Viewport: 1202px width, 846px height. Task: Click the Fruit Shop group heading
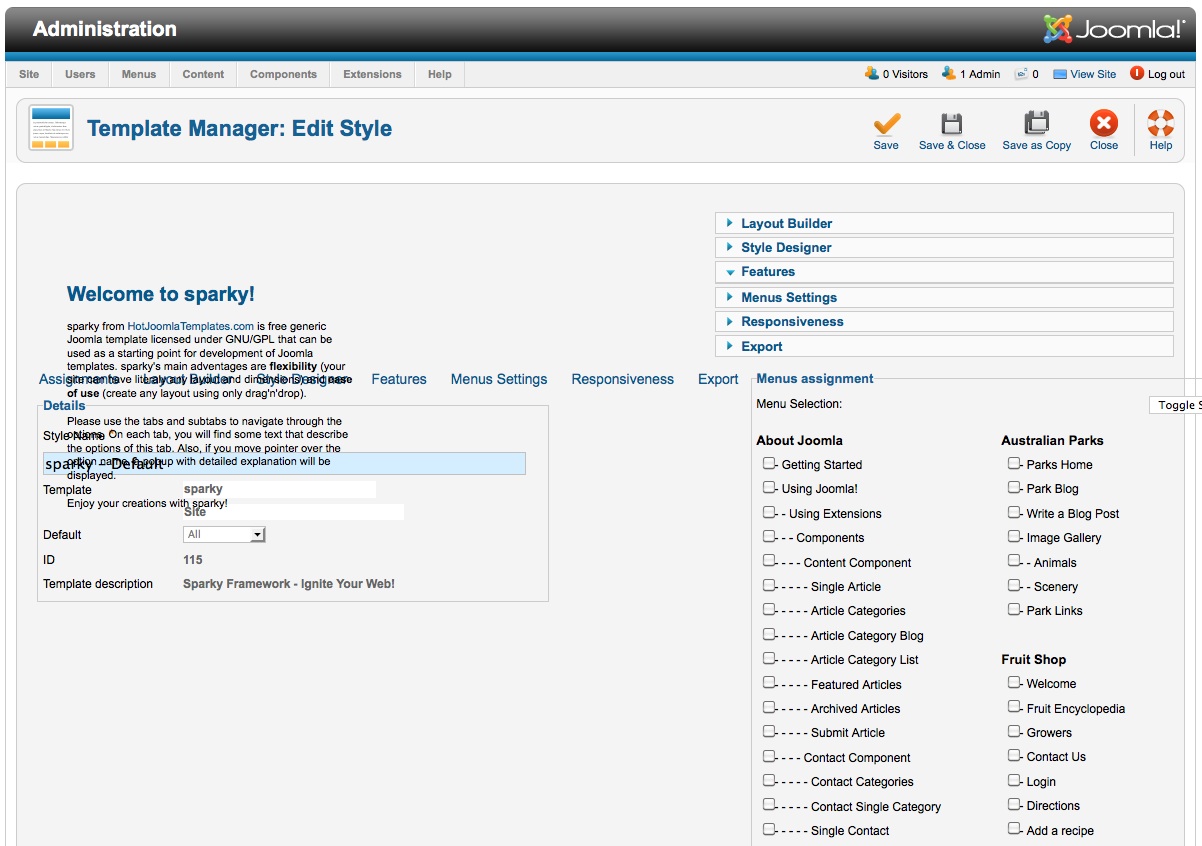[1034, 659]
